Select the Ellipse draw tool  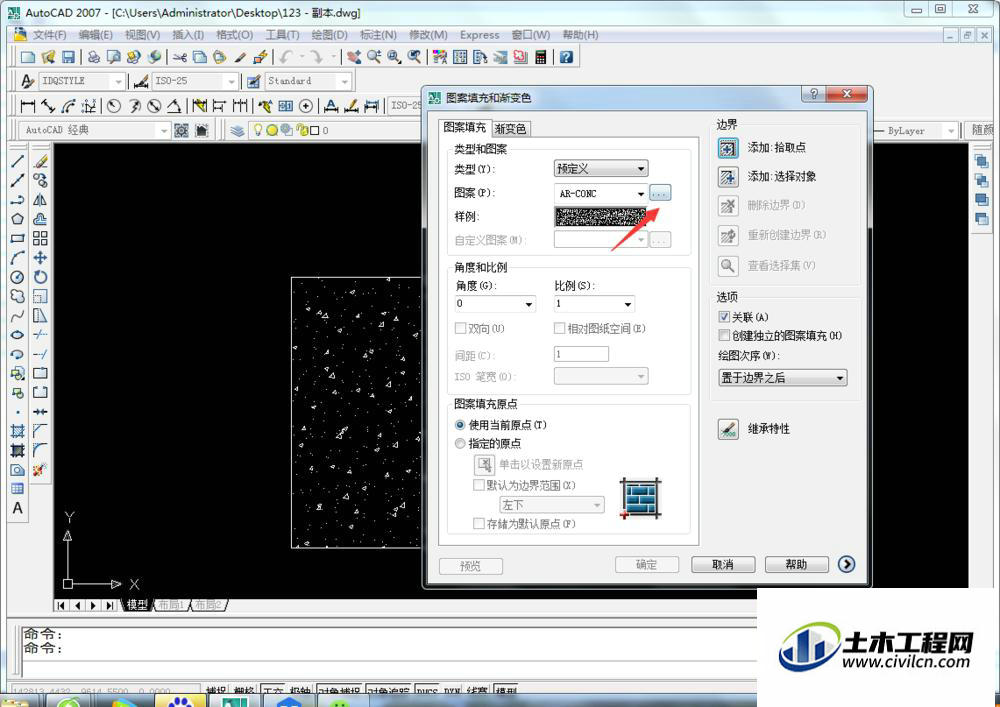pyautogui.click(x=17, y=335)
